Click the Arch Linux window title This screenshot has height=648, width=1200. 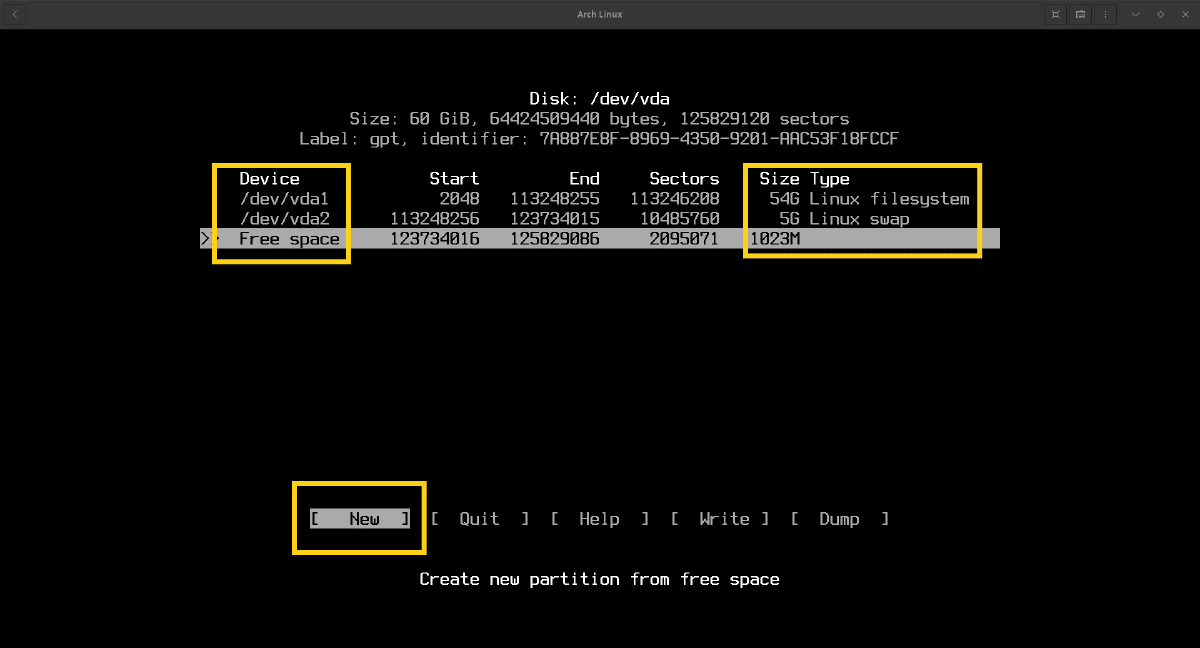pyautogui.click(x=600, y=14)
